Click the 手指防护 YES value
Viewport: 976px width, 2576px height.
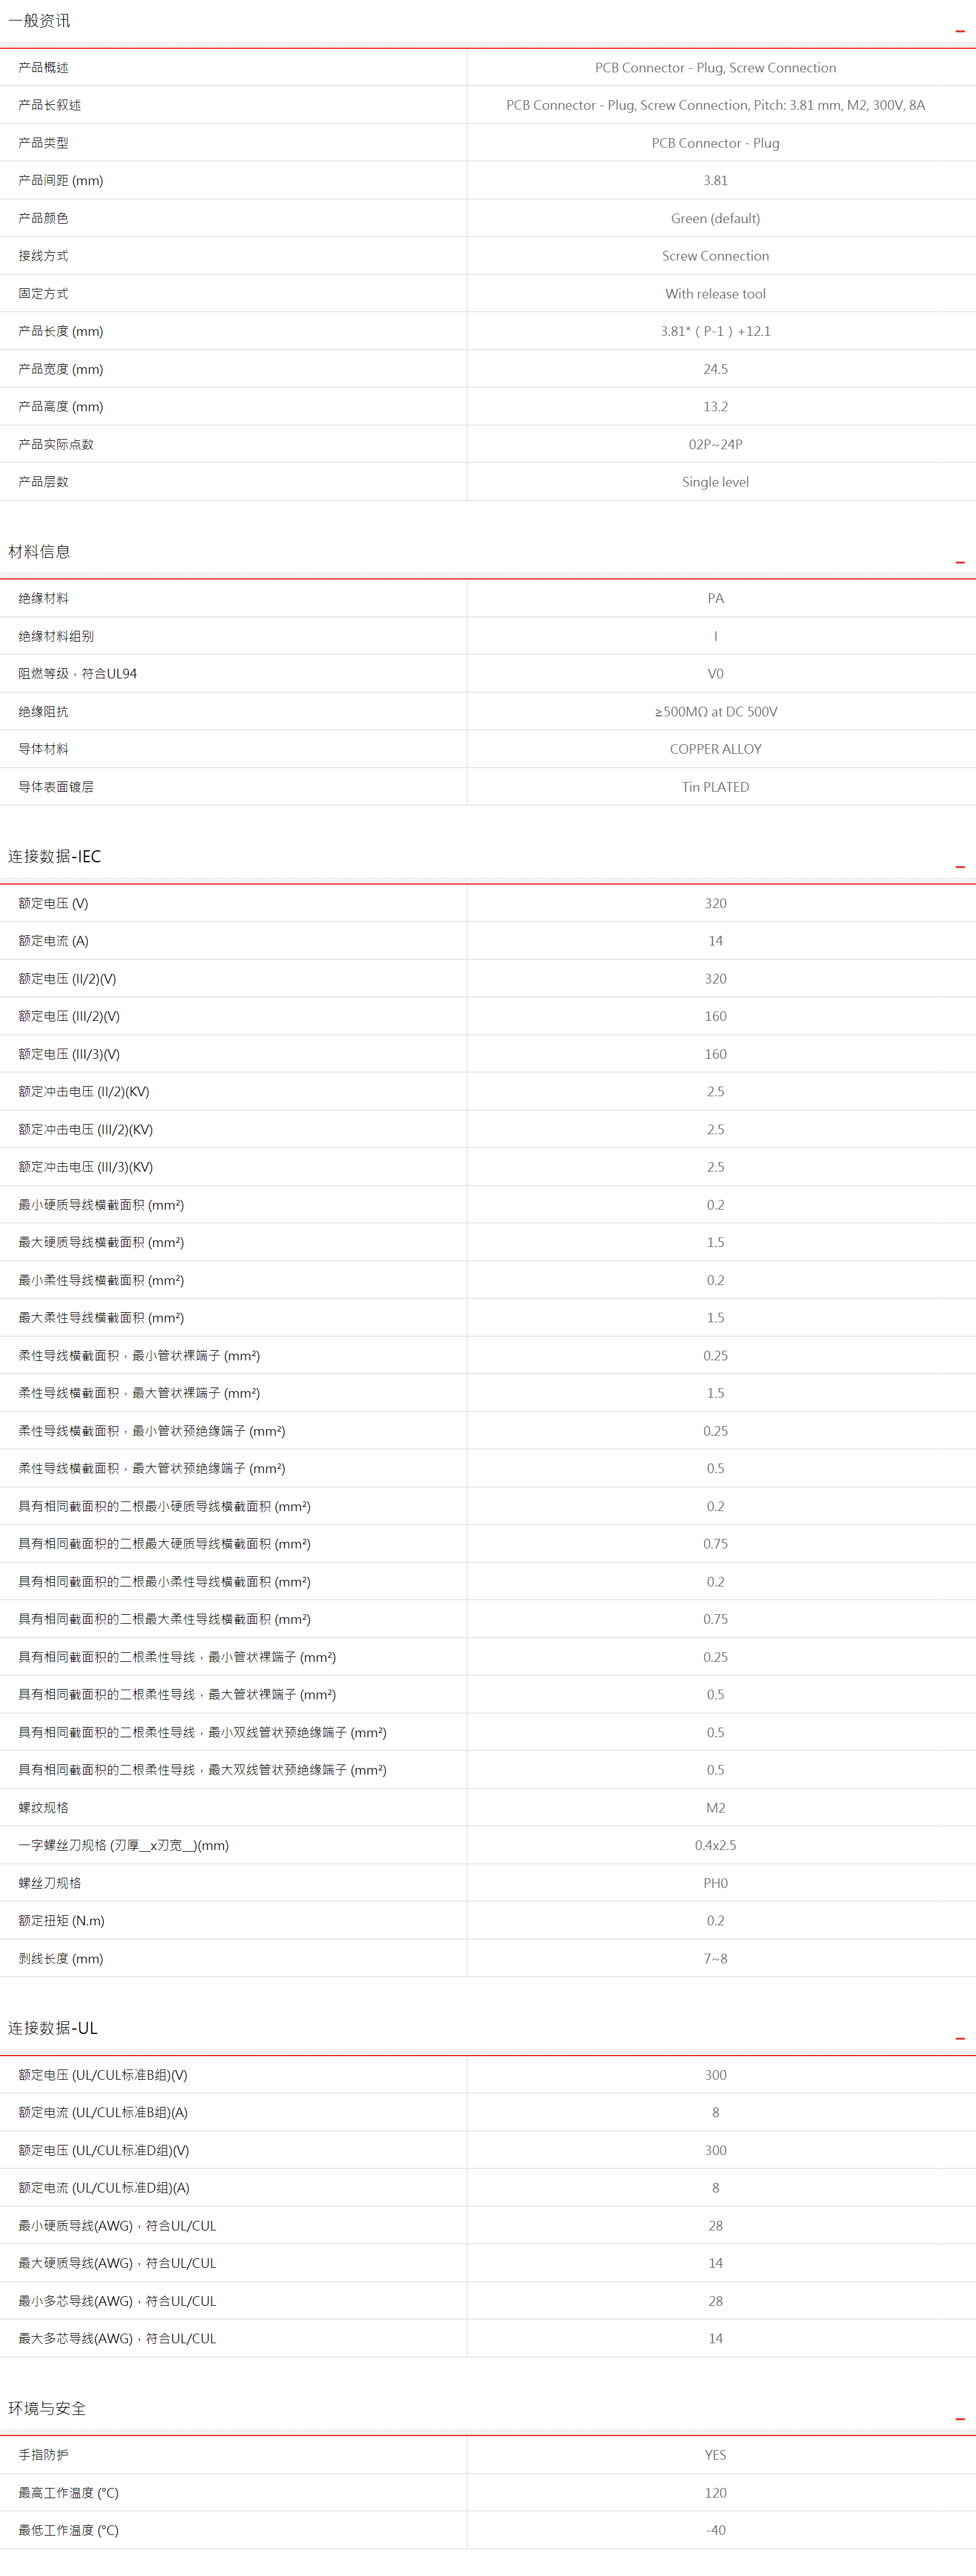point(715,2455)
